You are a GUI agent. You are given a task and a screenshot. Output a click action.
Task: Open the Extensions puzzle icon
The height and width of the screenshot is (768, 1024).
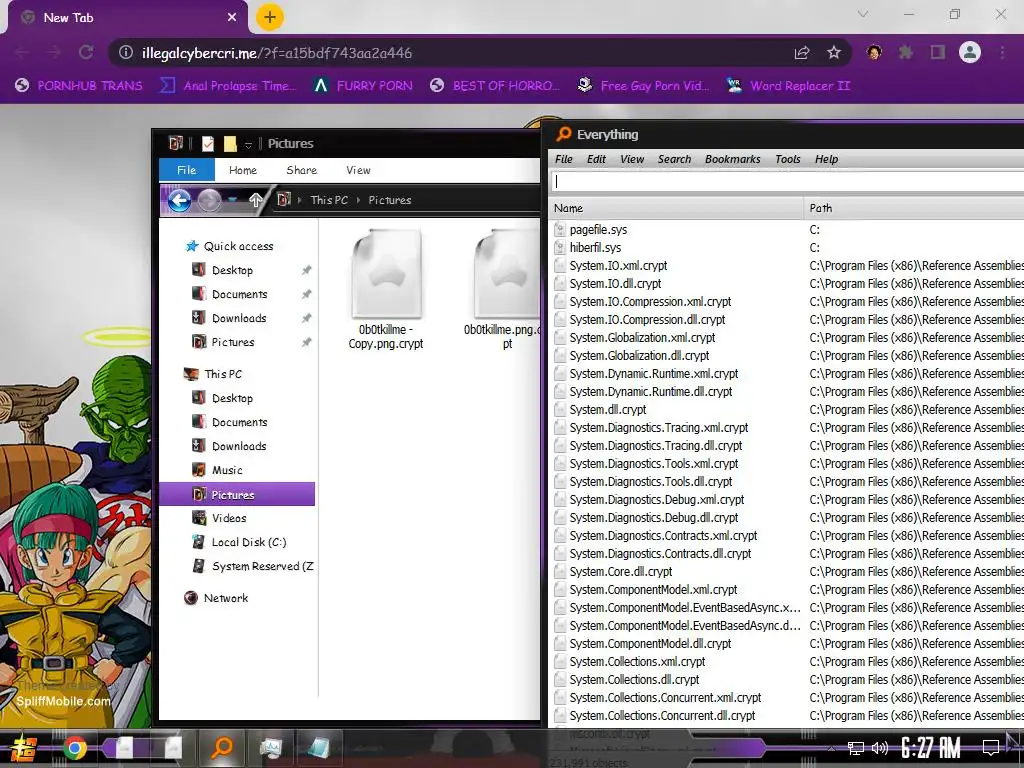pos(906,52)
